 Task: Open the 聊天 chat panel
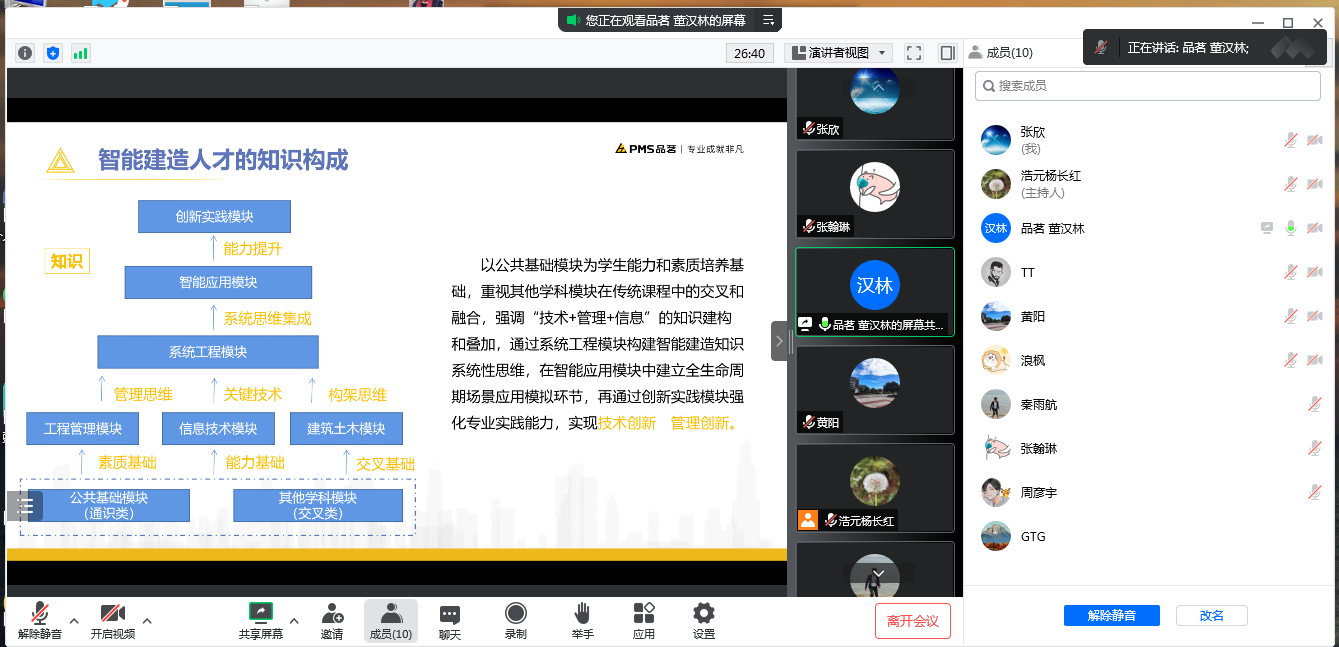[x=450, y=620]
